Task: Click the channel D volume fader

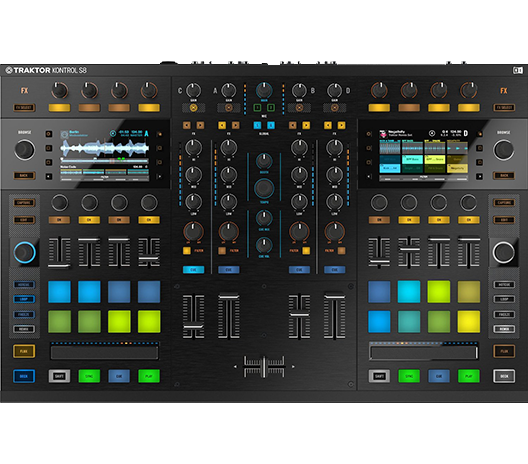Action: click(x=334, y=297)
